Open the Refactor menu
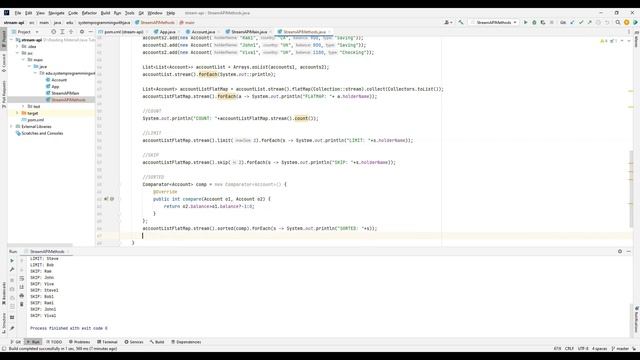Viewport: 640px width, 360px height. click(x=89, y=13)
